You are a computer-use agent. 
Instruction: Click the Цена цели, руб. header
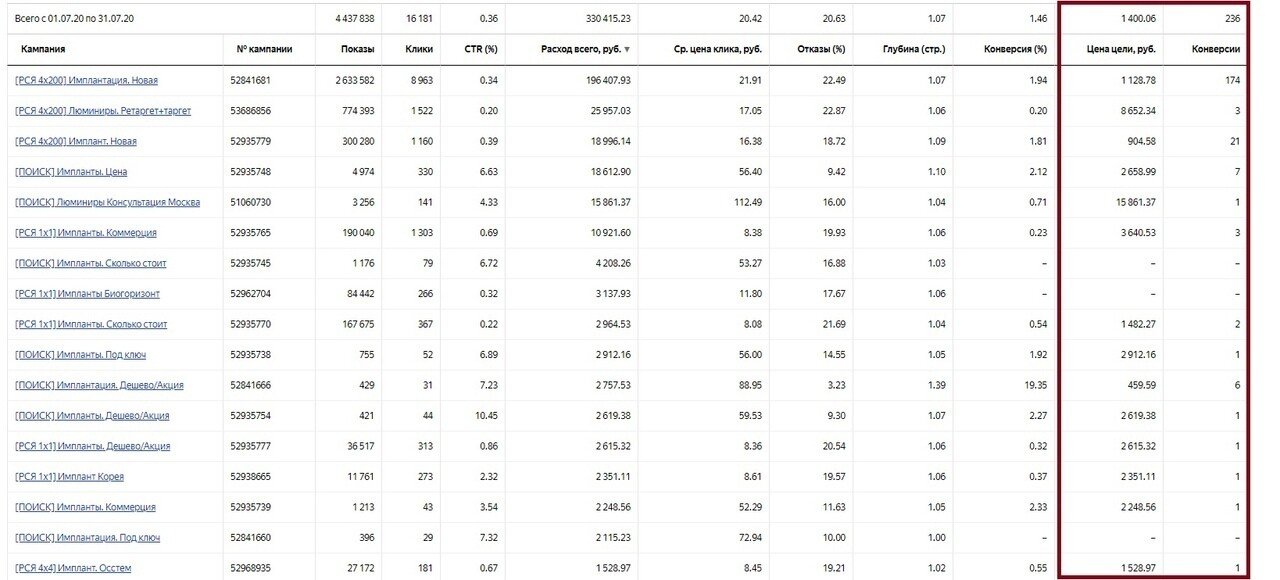coord(1121,49)
